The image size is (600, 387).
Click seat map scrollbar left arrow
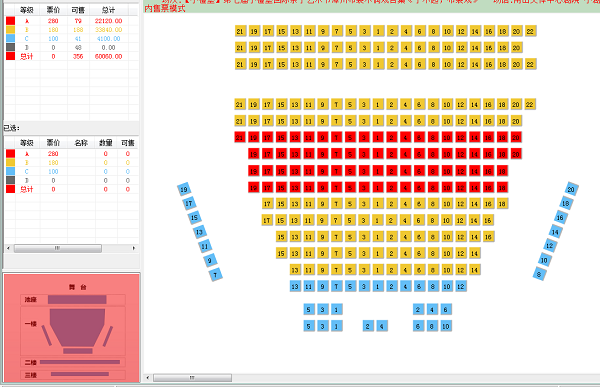(x=148, y=378)
